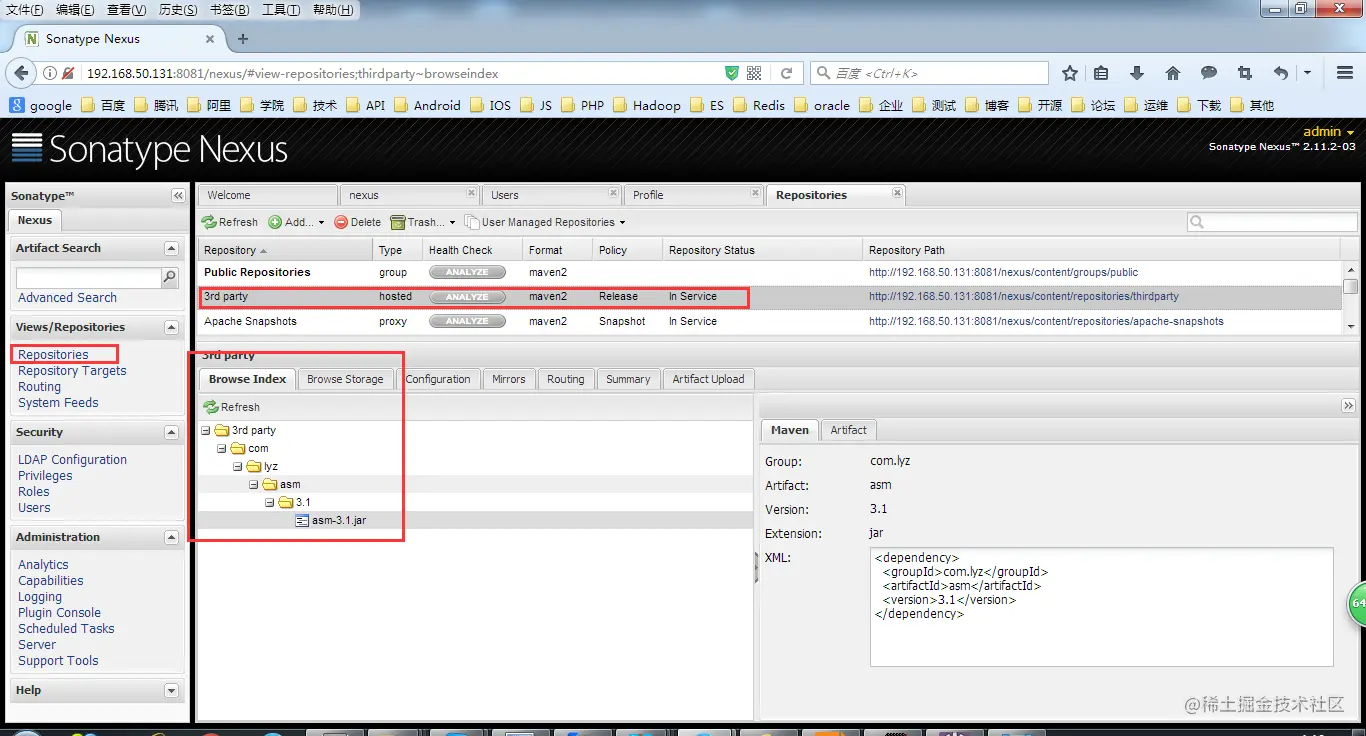The height and width of the screenshot is (736, 1366).
Task: Click the Delete repository button
Action: 357,222
